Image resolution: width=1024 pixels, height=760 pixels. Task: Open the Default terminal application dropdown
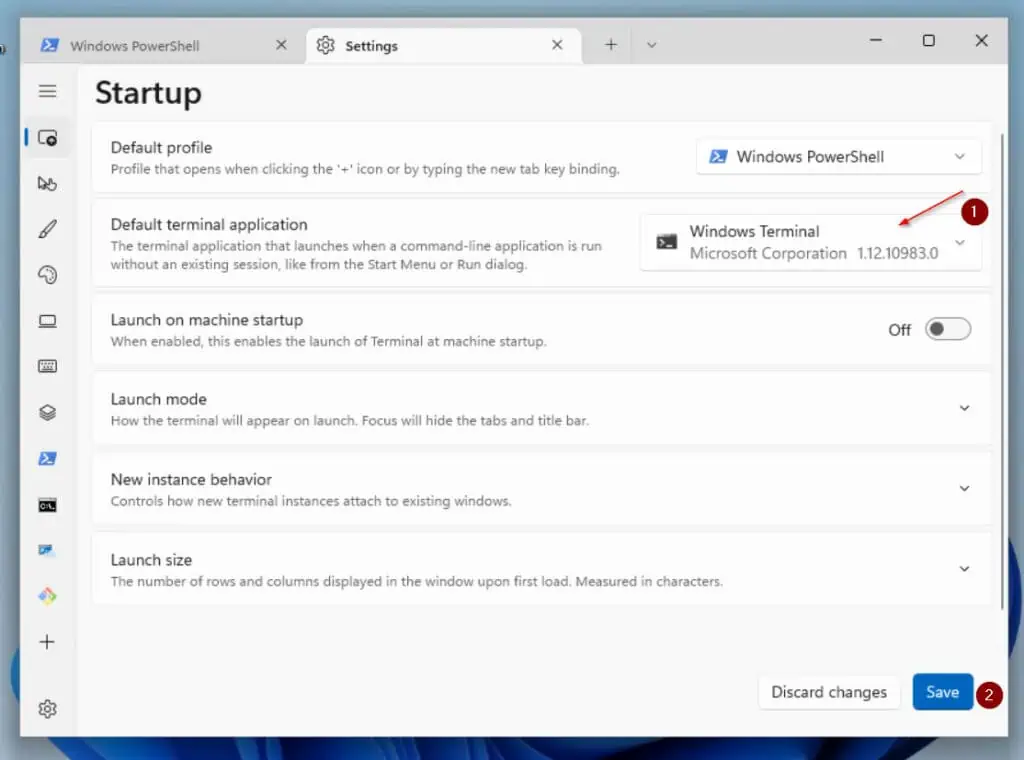click(x=810, y=242)
